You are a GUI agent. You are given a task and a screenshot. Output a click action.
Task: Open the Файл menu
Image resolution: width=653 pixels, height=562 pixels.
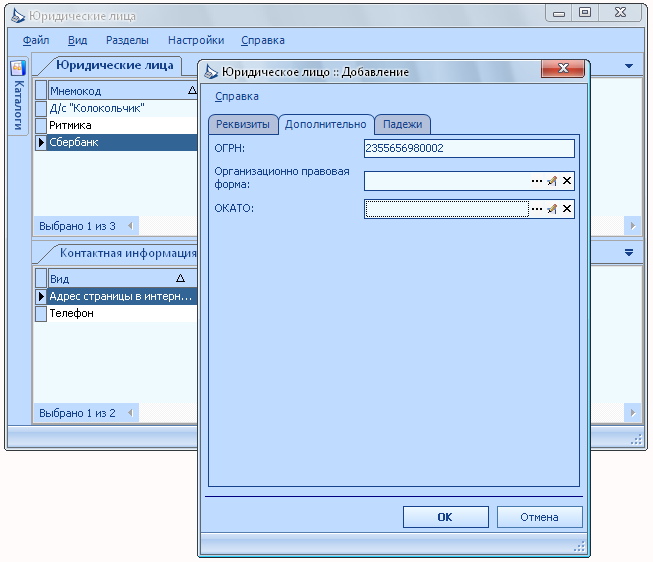[36, 40]
